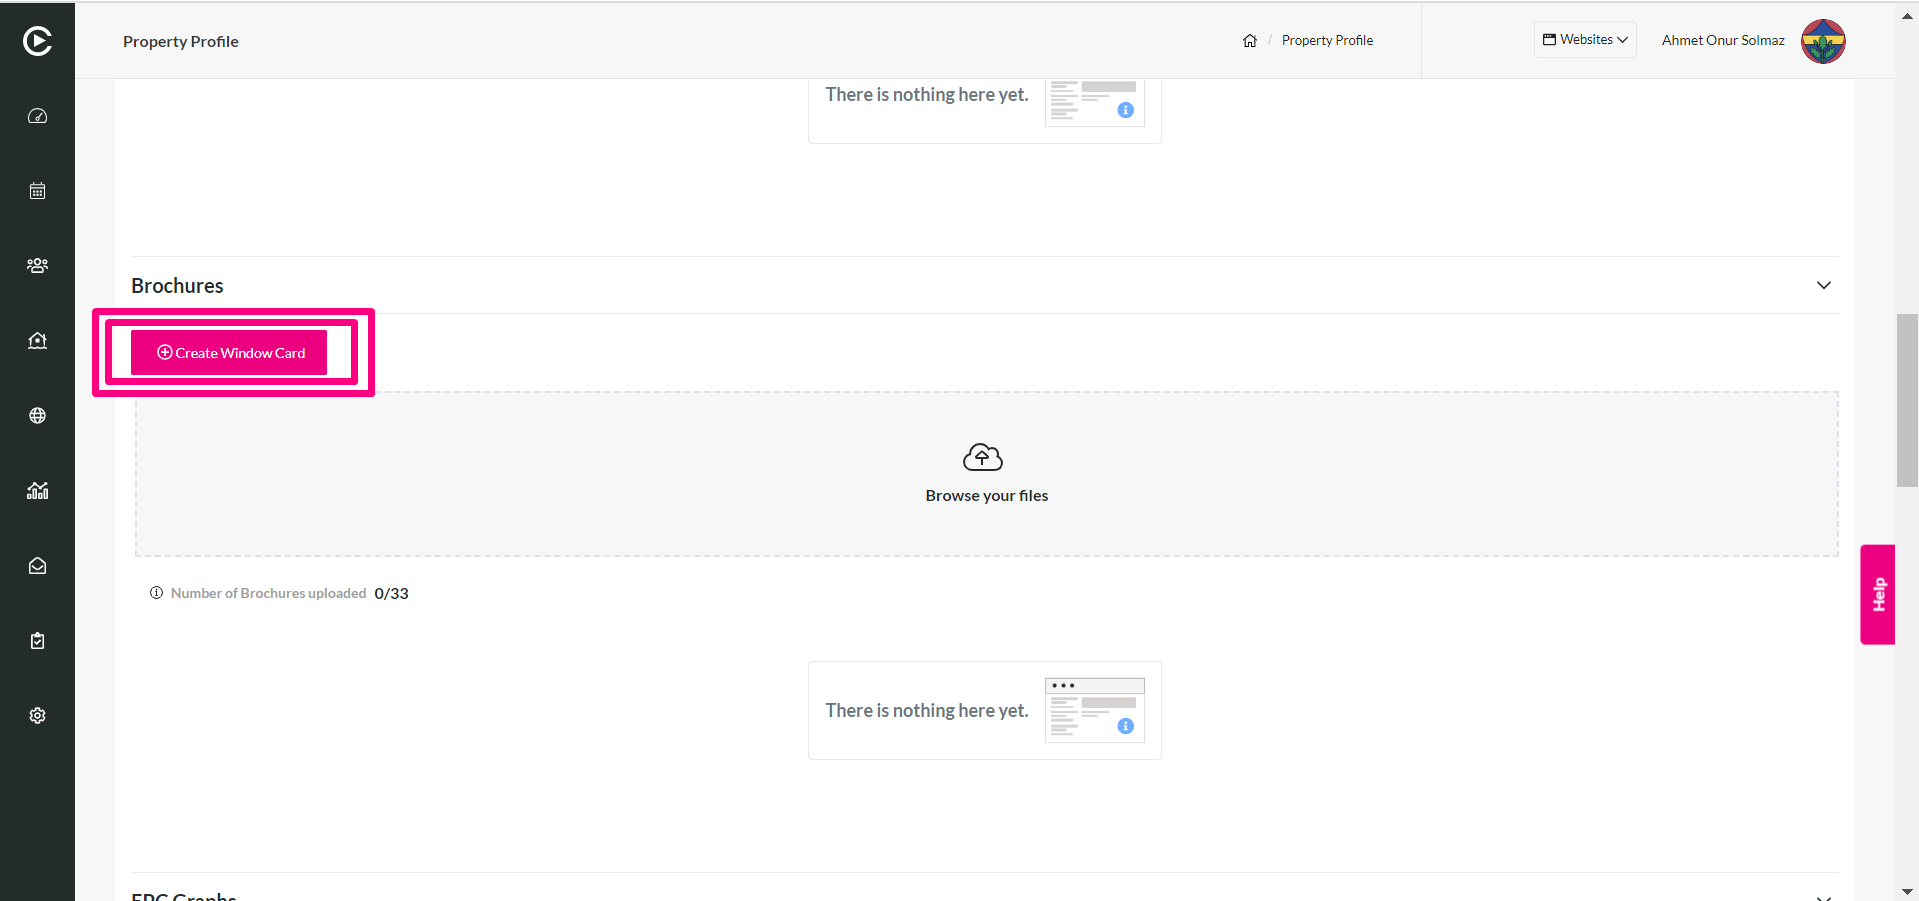The height and width of the screenshot is (901, 1919).
Task: Open the settings gear icon in sidebar
Action: [37, 716]
